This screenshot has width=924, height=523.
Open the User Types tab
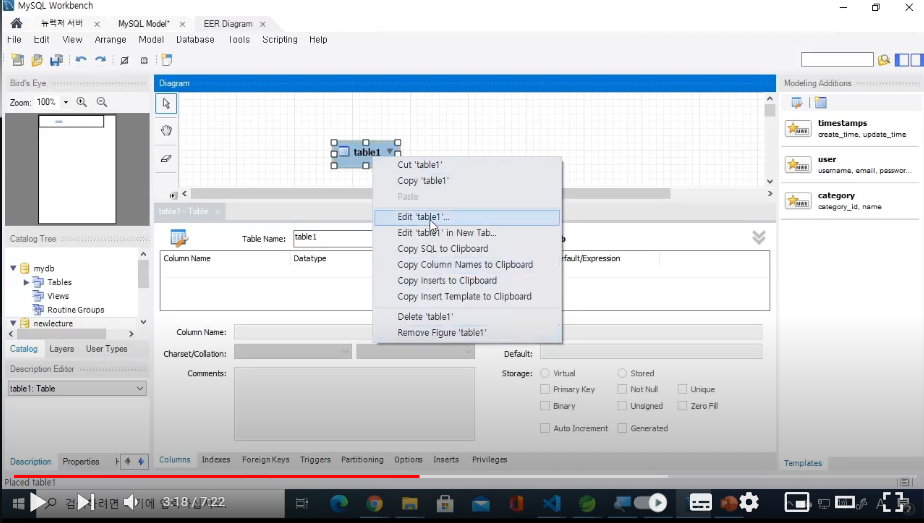coord(107,349)
